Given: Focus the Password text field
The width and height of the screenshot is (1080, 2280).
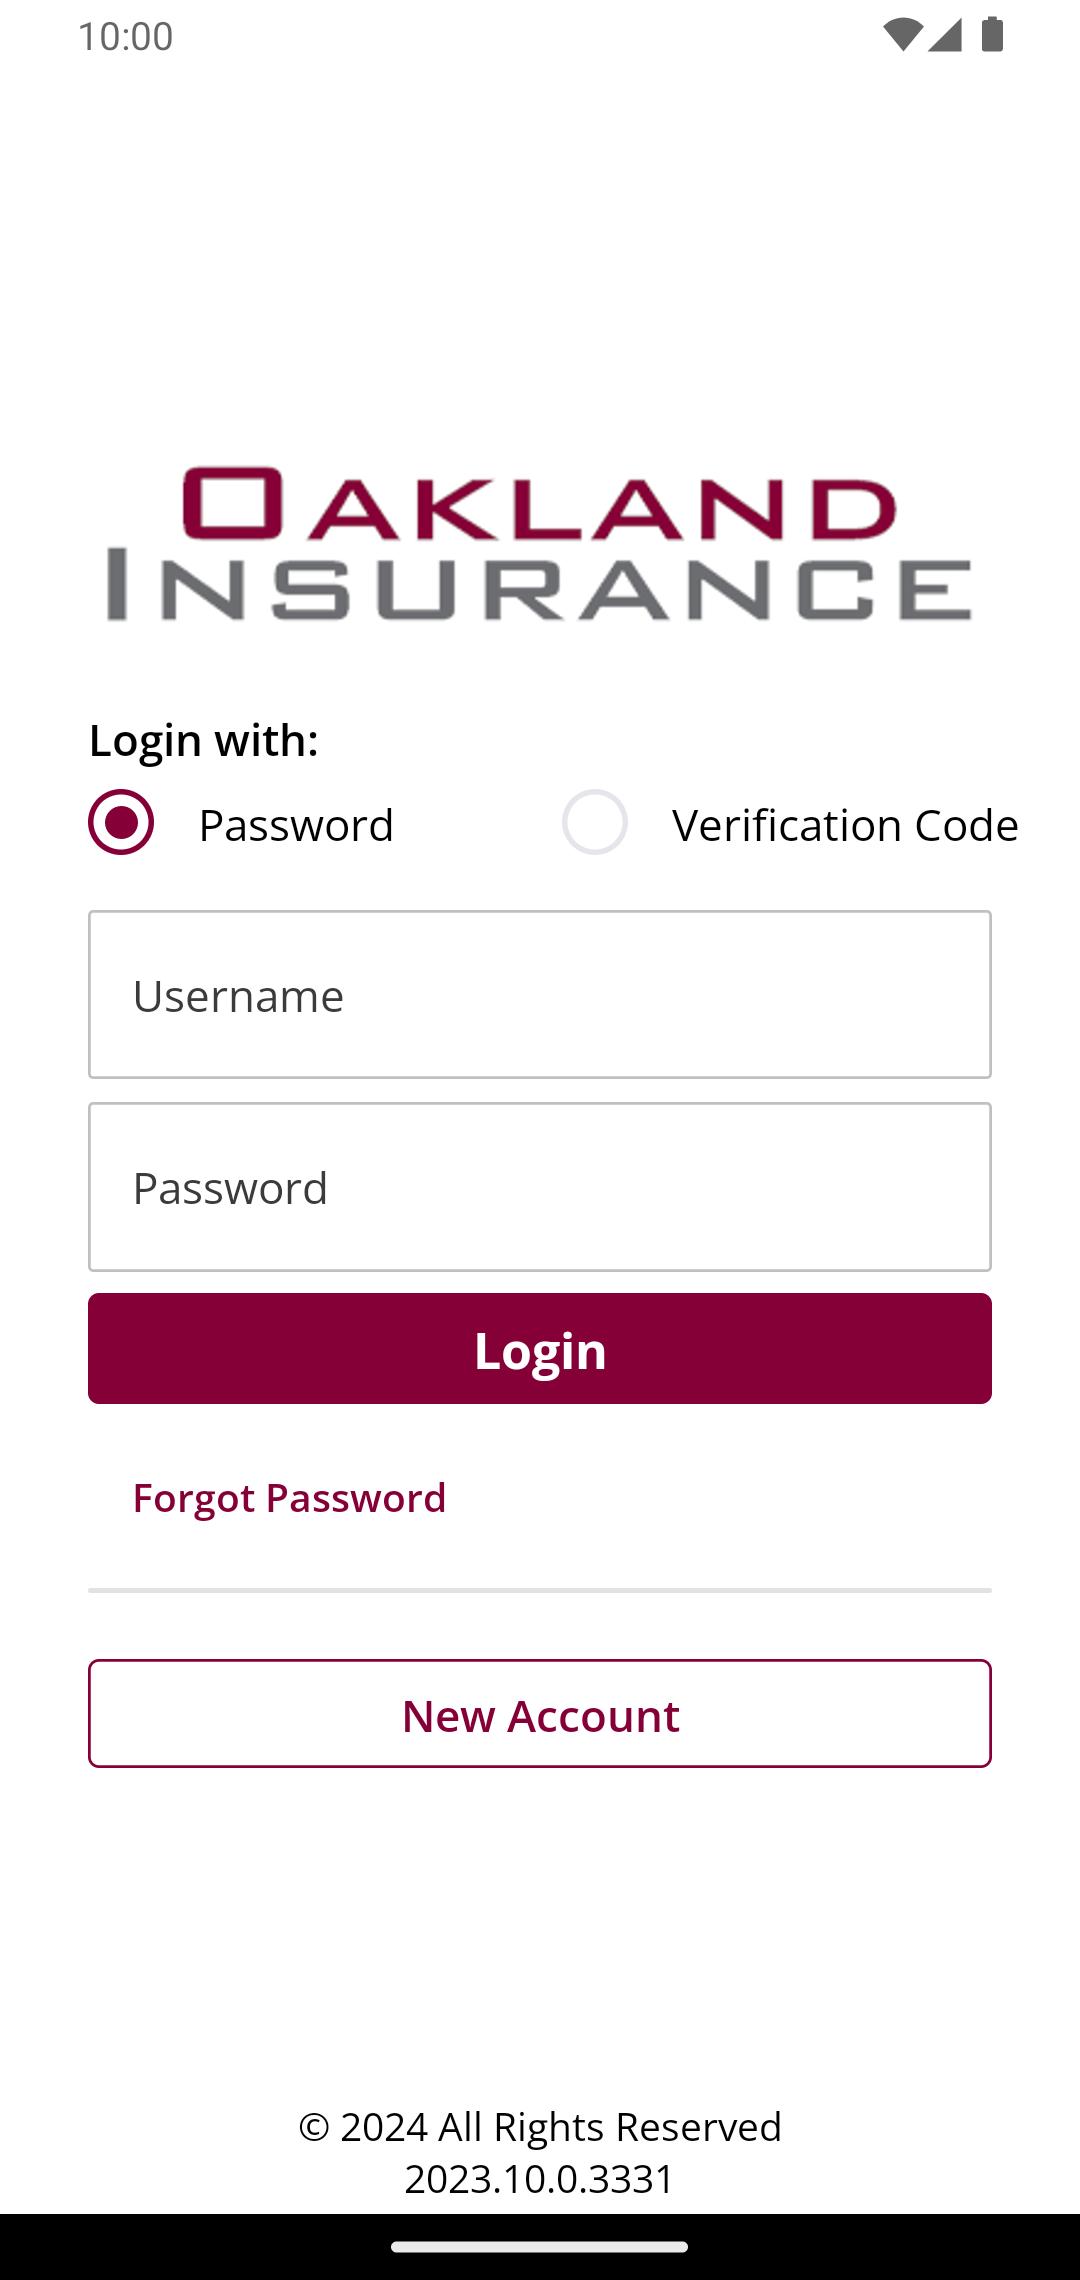Looking at the screenshot, I should point(540,1187).
